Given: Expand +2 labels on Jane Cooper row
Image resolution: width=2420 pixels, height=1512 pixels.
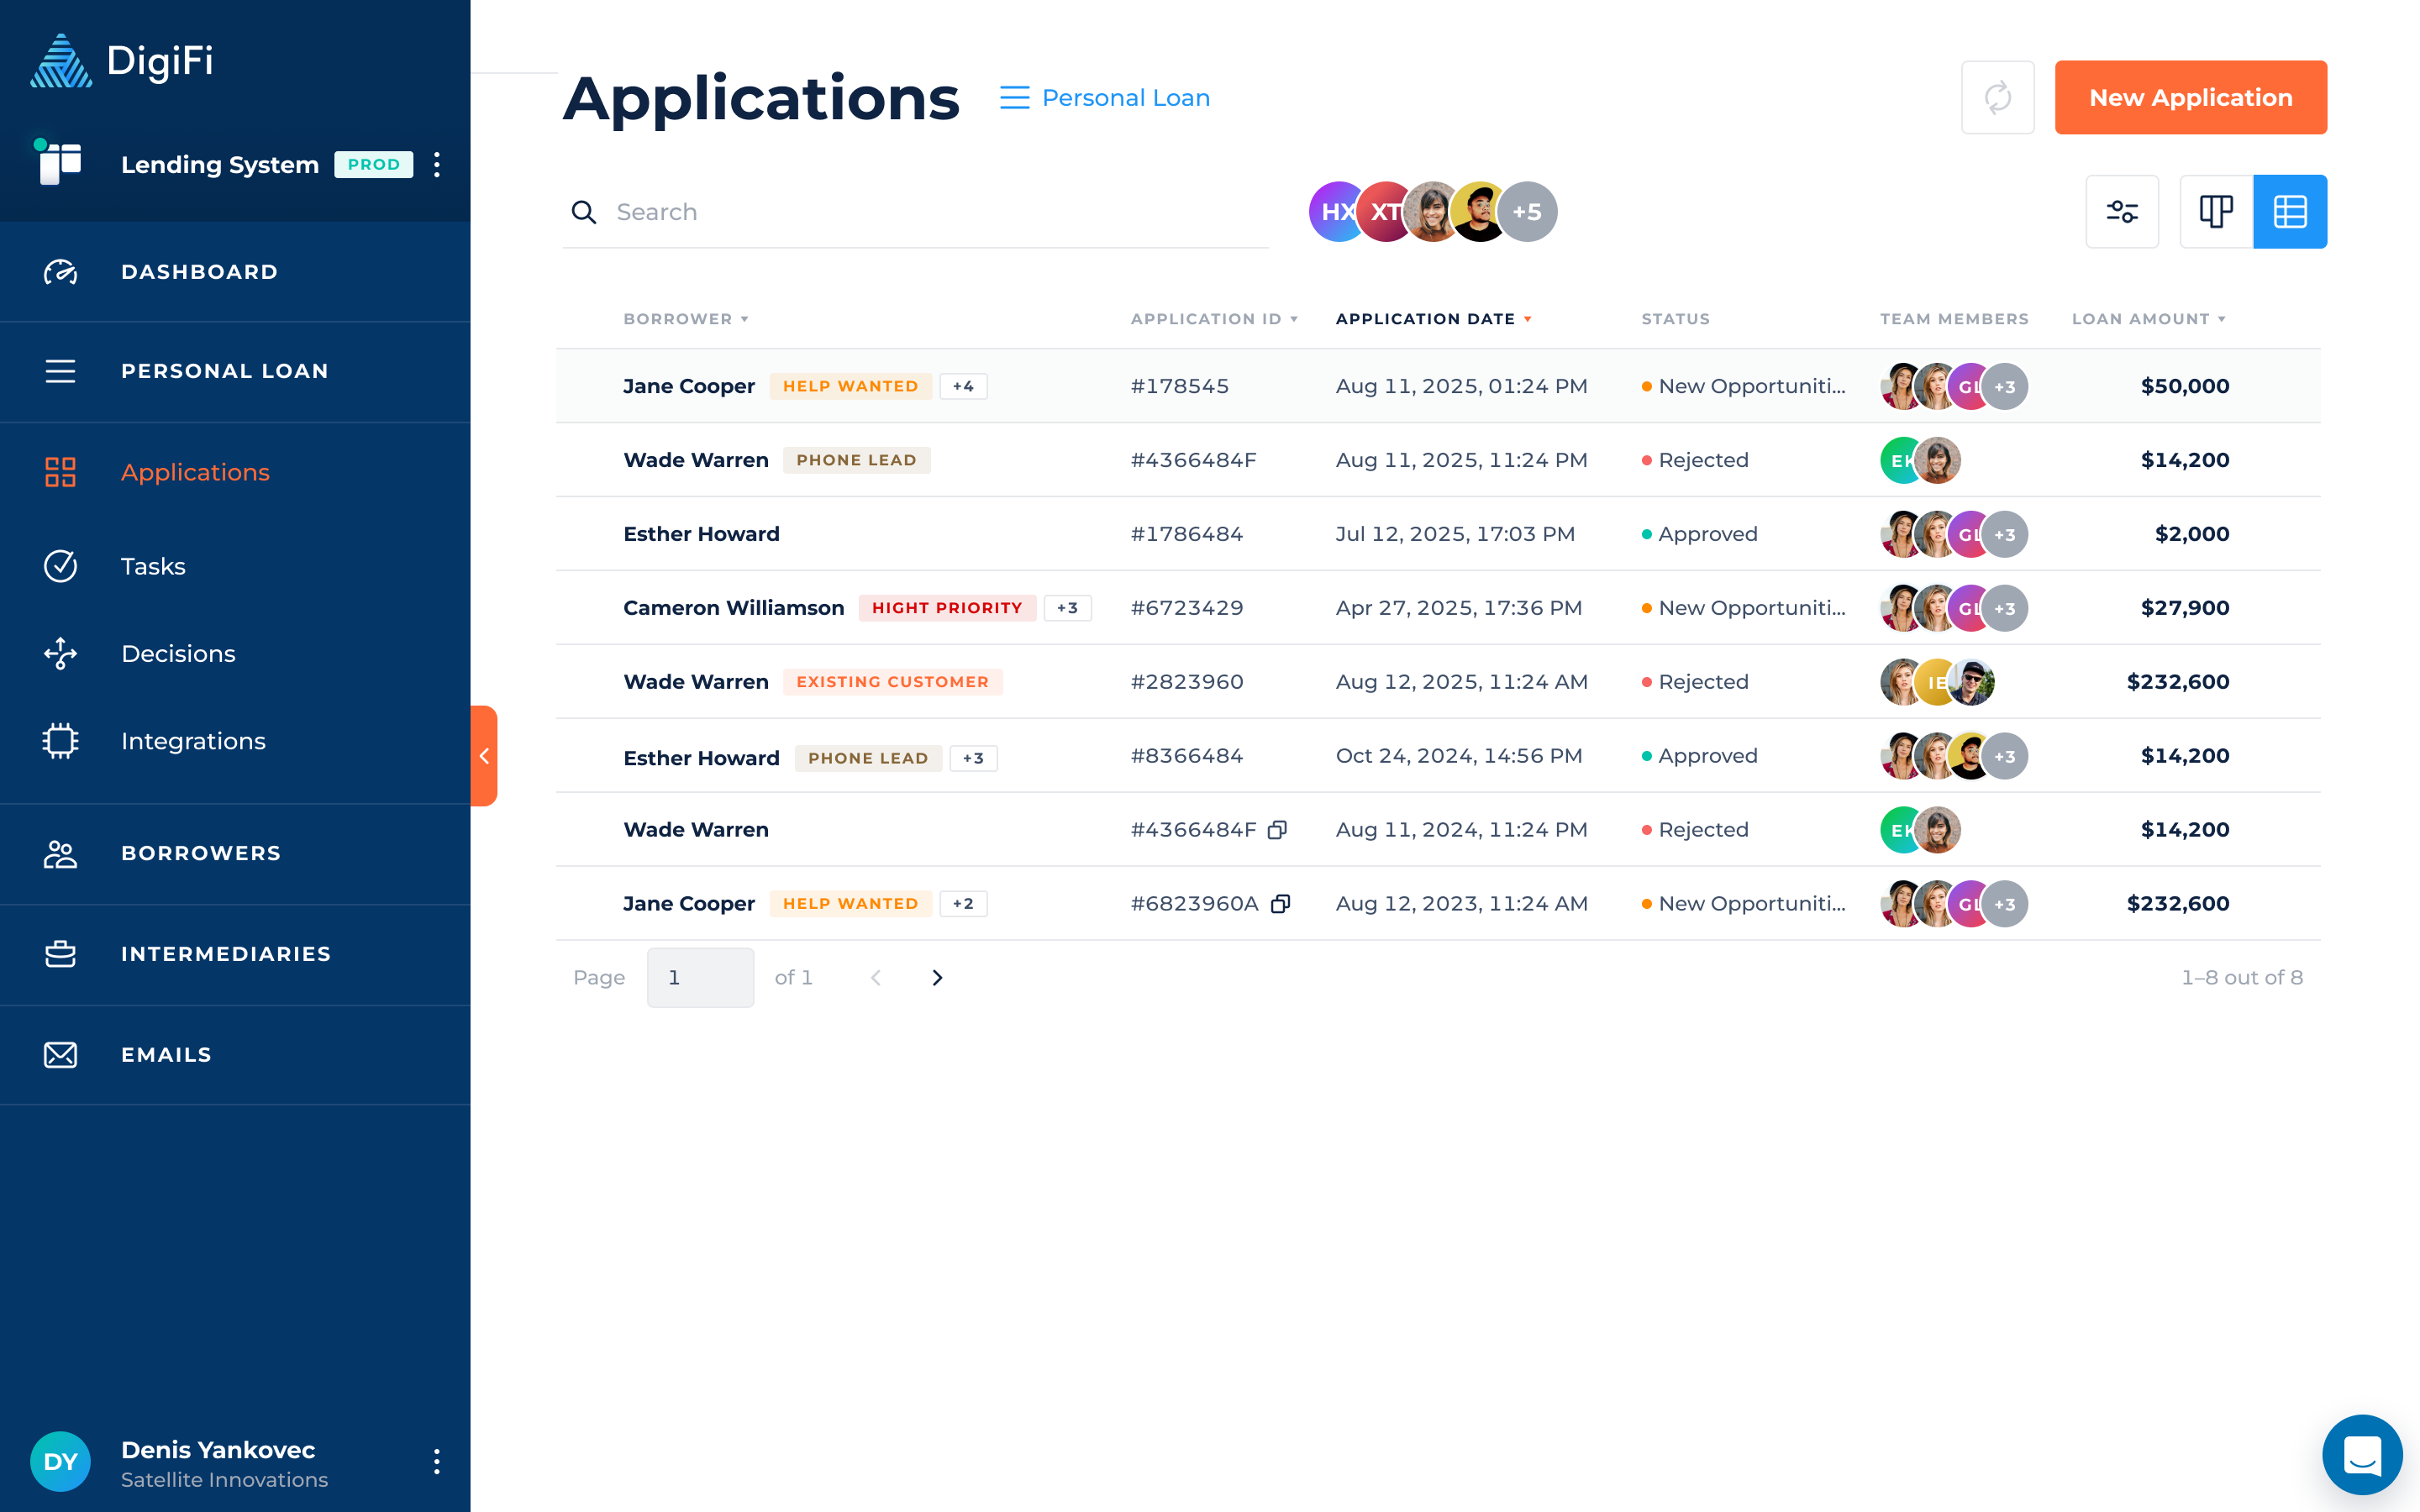Looking at the screenshot, I should (x=963, y=904).
